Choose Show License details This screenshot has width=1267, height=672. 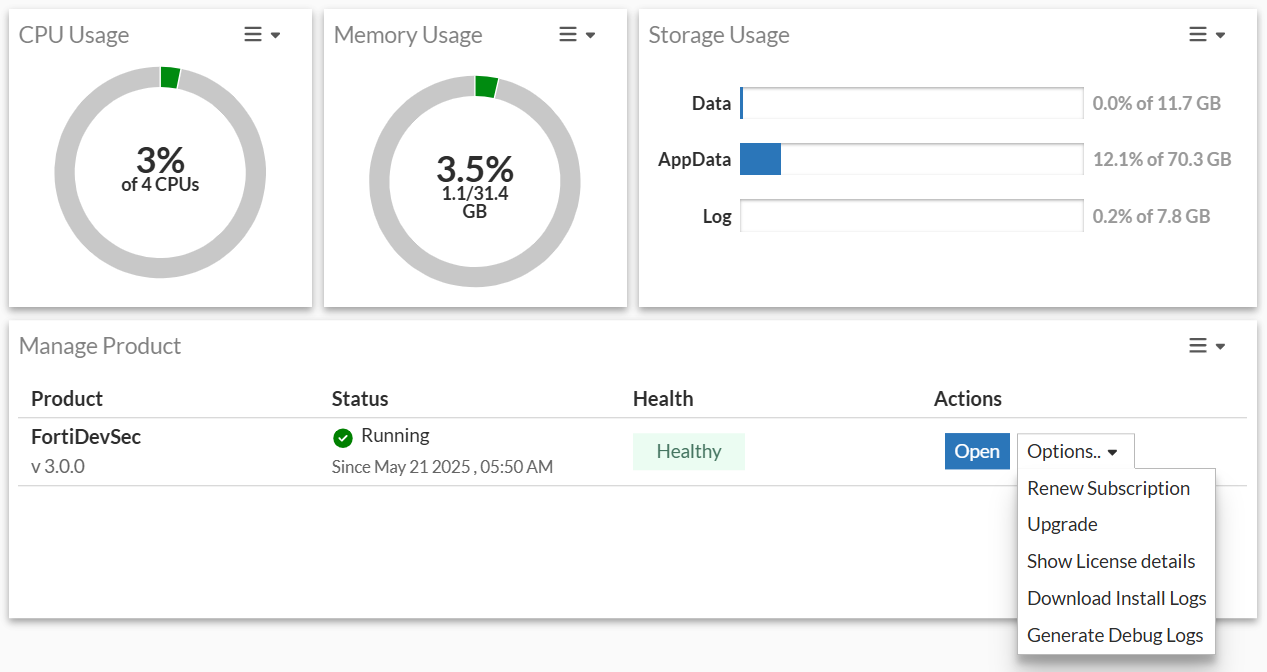[x=1111, y=561]
